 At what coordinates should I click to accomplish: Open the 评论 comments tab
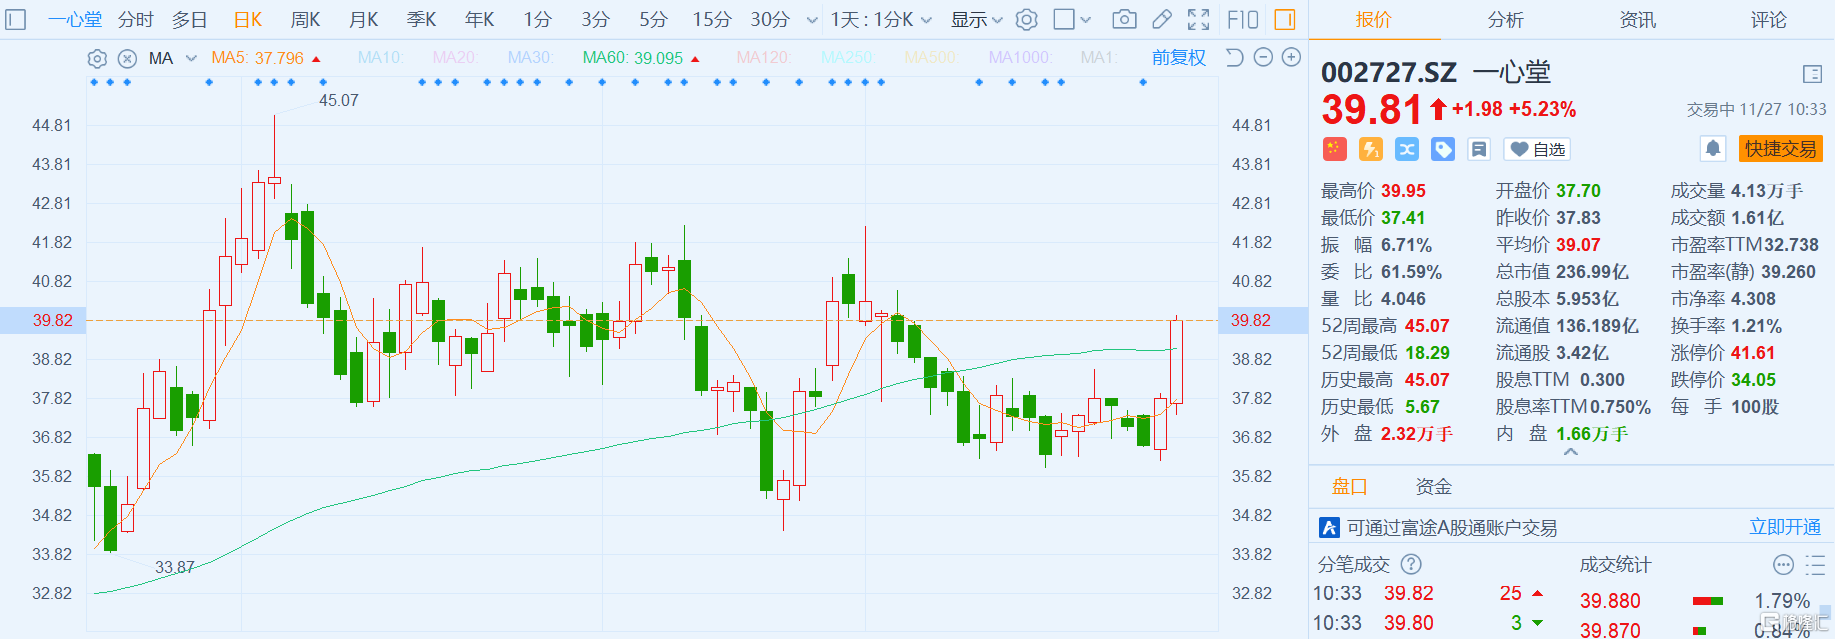tap(1768, 19)
